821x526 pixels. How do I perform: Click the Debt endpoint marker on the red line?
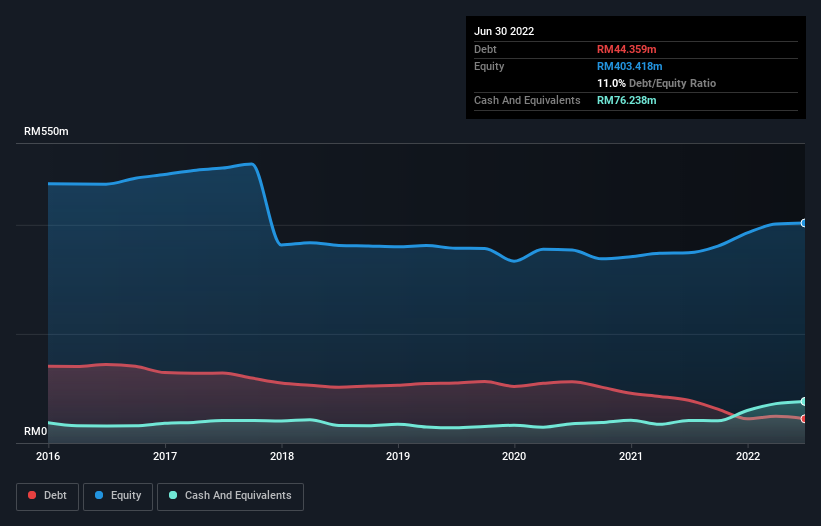(x=804, y=419)
